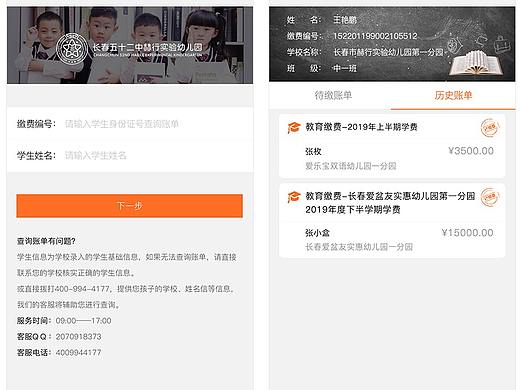Click the 学生姓名: label on the form
Screen dimensions: 520x390
(37, 155)
